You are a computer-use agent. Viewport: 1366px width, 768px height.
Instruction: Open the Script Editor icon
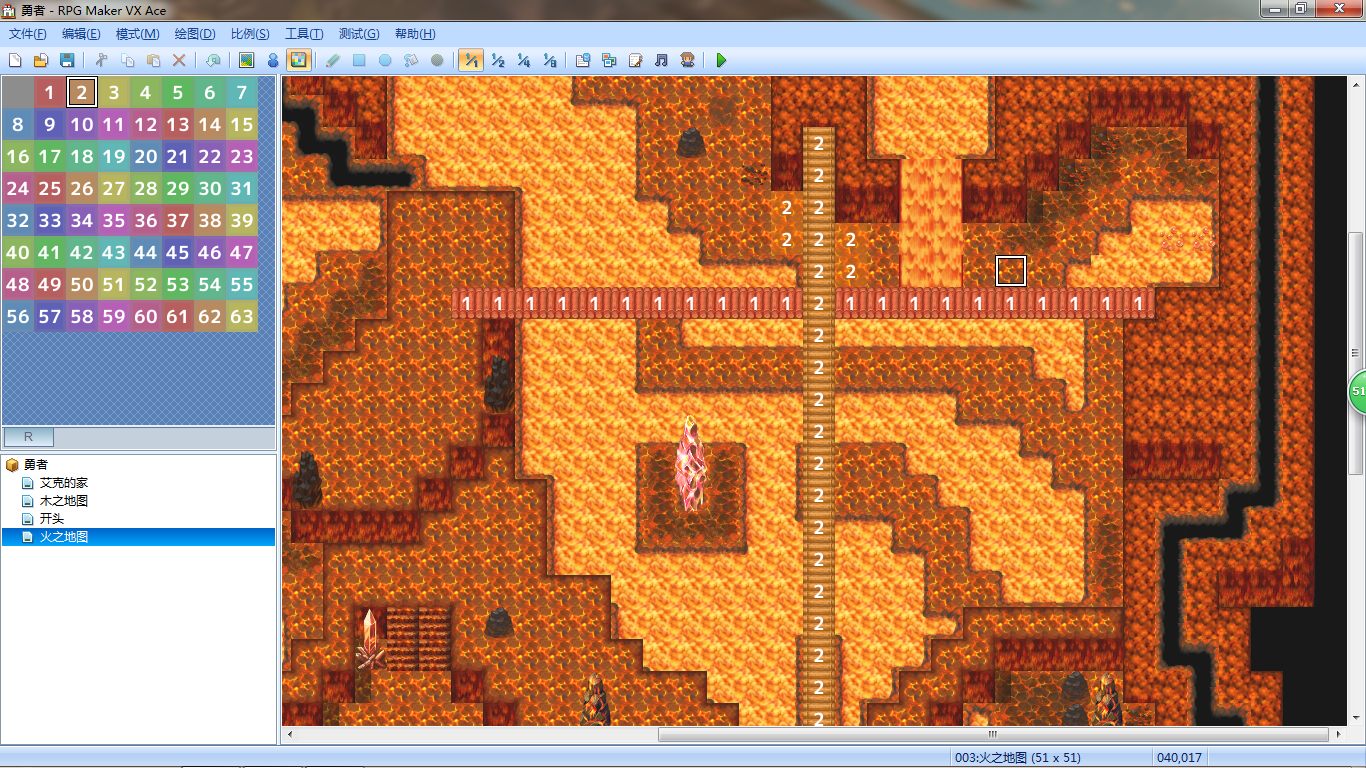635,60
